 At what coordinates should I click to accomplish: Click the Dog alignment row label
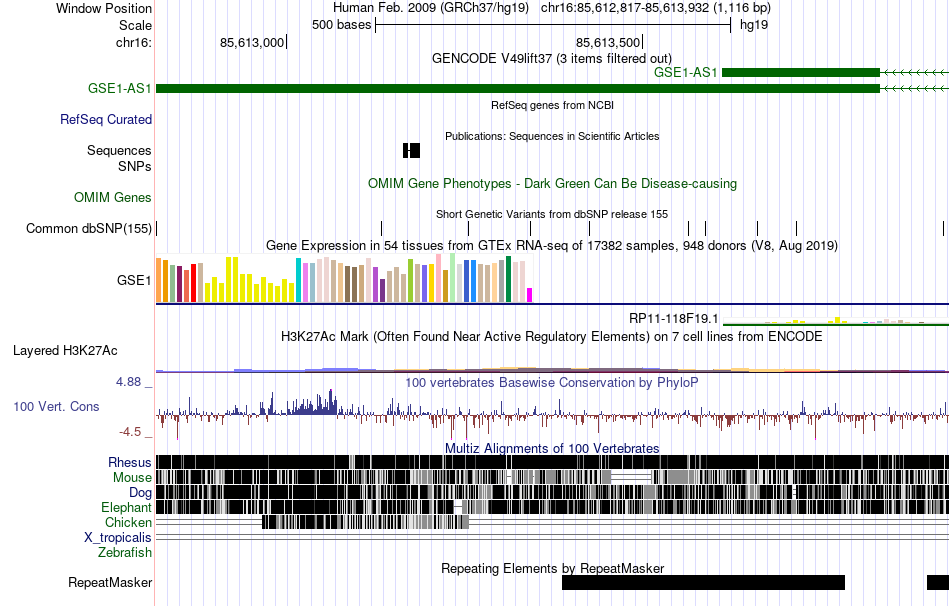click(140, 493)
